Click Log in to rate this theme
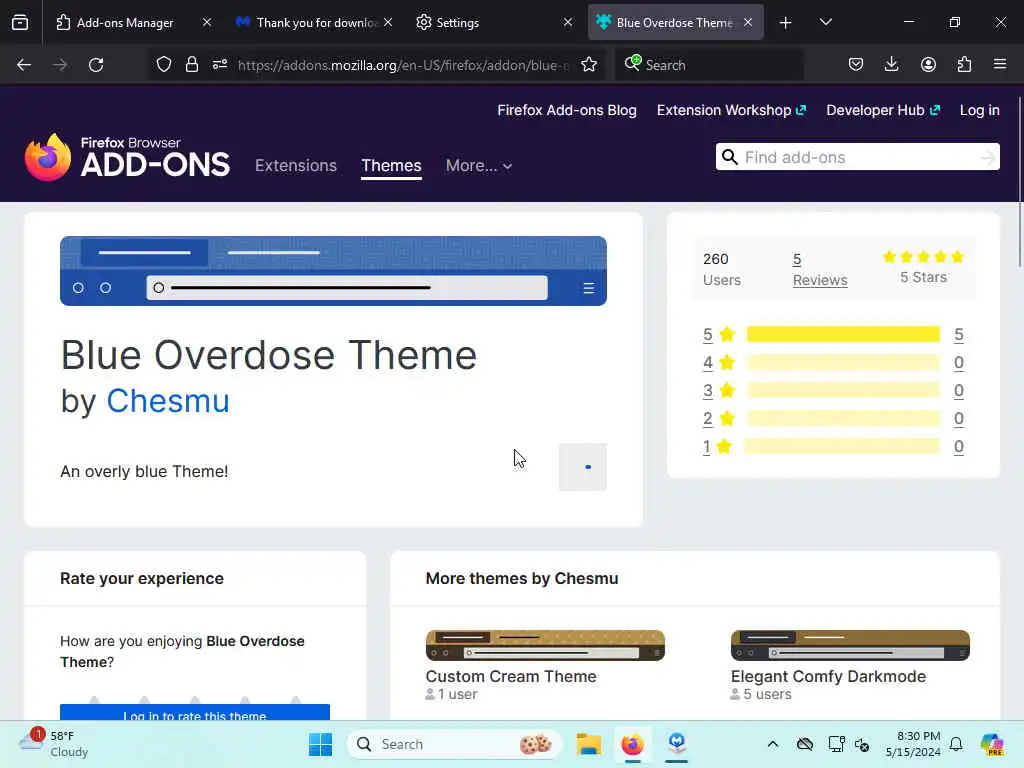 (195, 712)
